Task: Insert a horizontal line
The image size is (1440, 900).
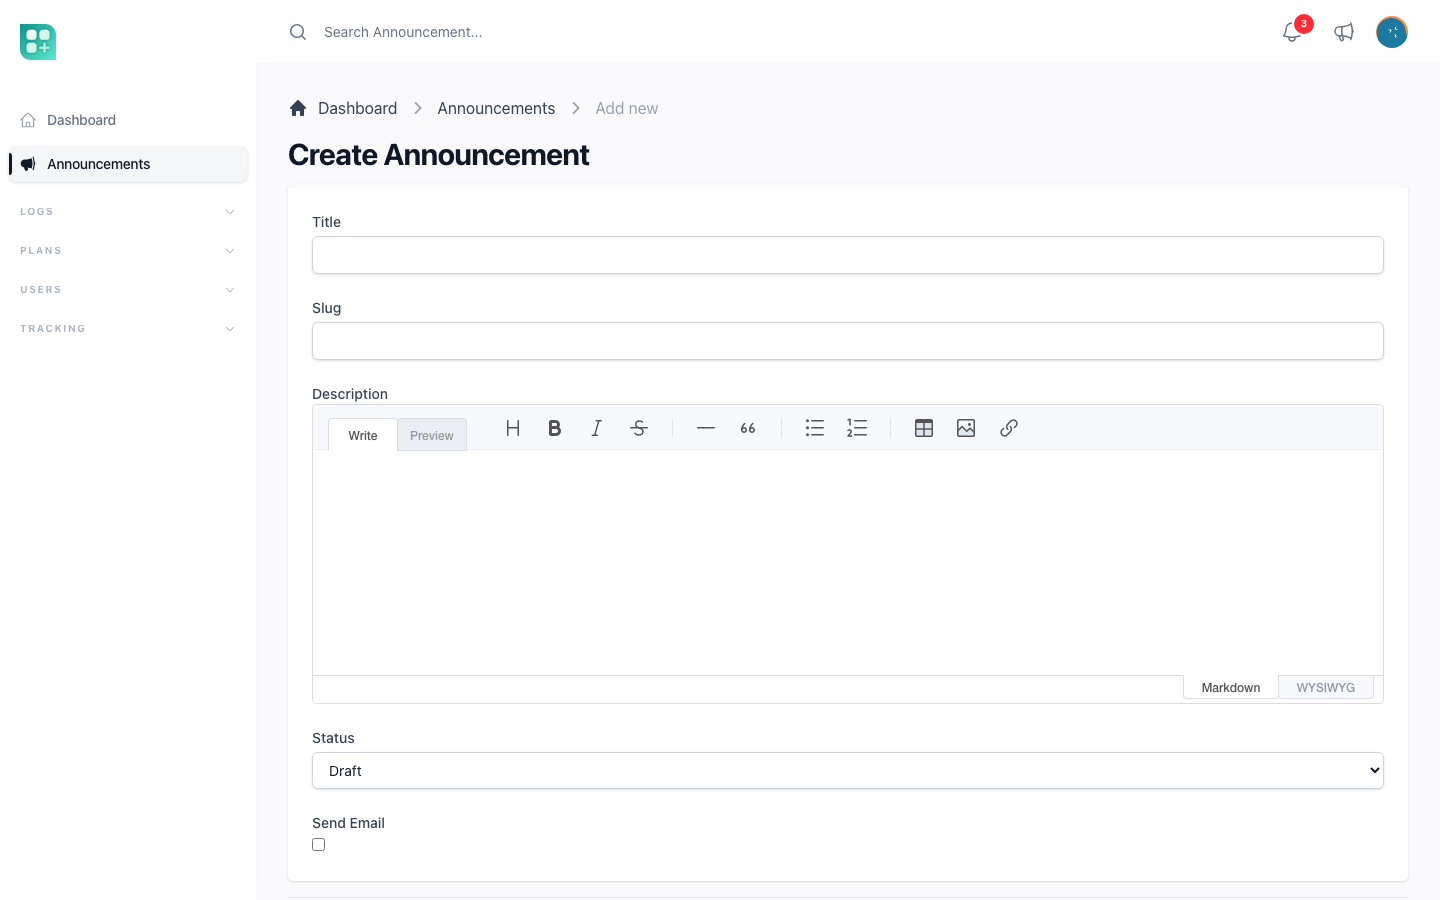Action: tap(706, 428)
